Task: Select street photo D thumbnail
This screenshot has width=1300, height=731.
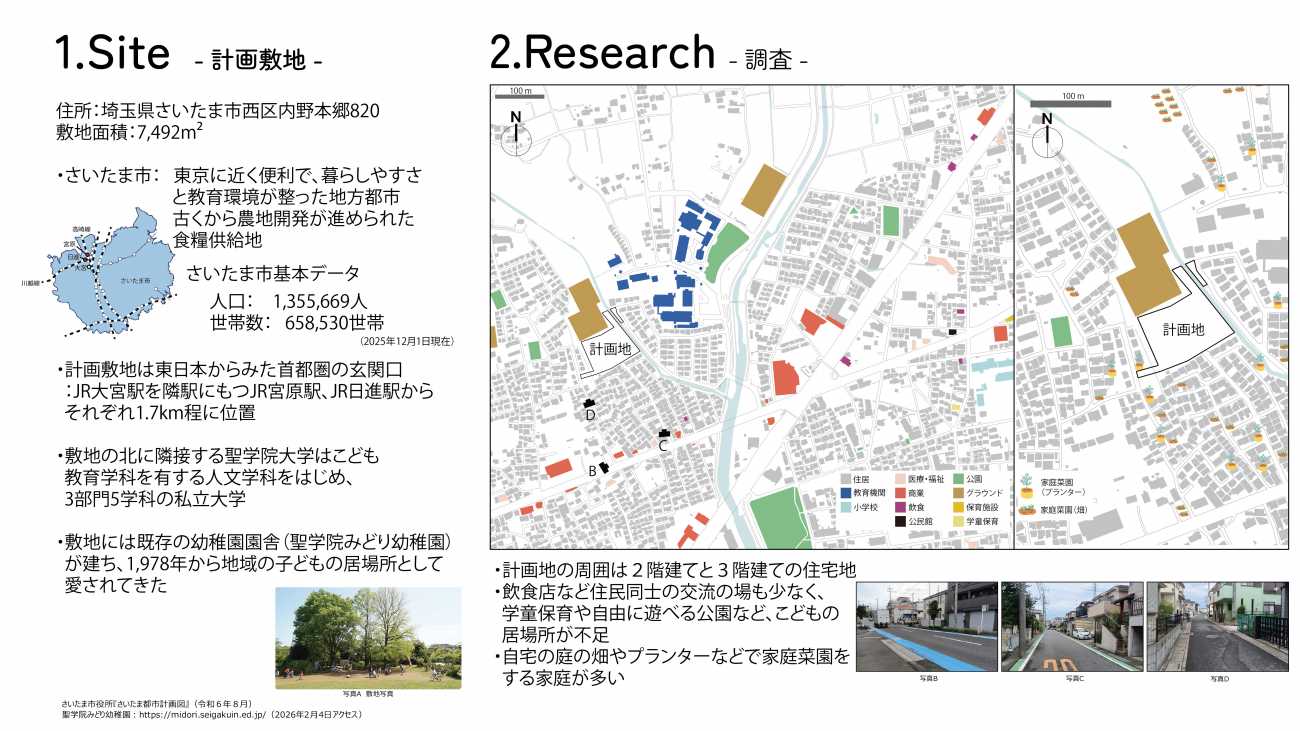Action: point(1217,627)
